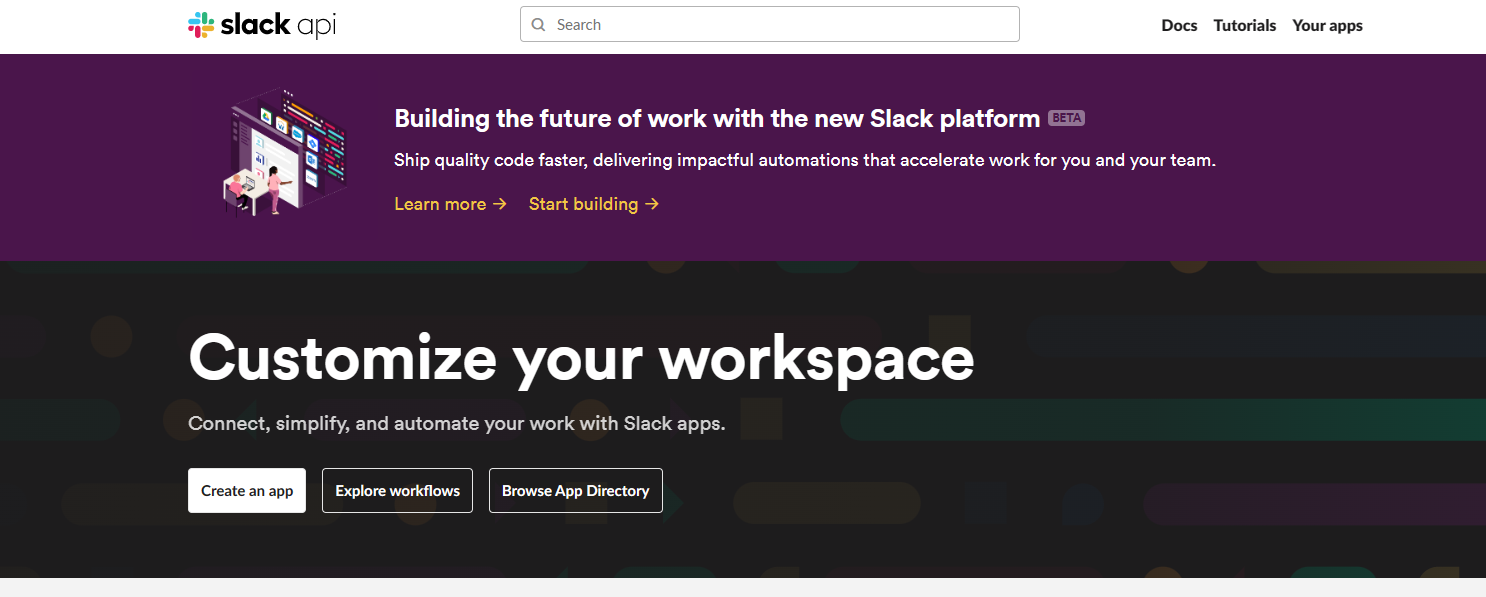The height and width of the screenshot is (597, 1486).
Task: Focus the Search input field
Action: (769, 24)
